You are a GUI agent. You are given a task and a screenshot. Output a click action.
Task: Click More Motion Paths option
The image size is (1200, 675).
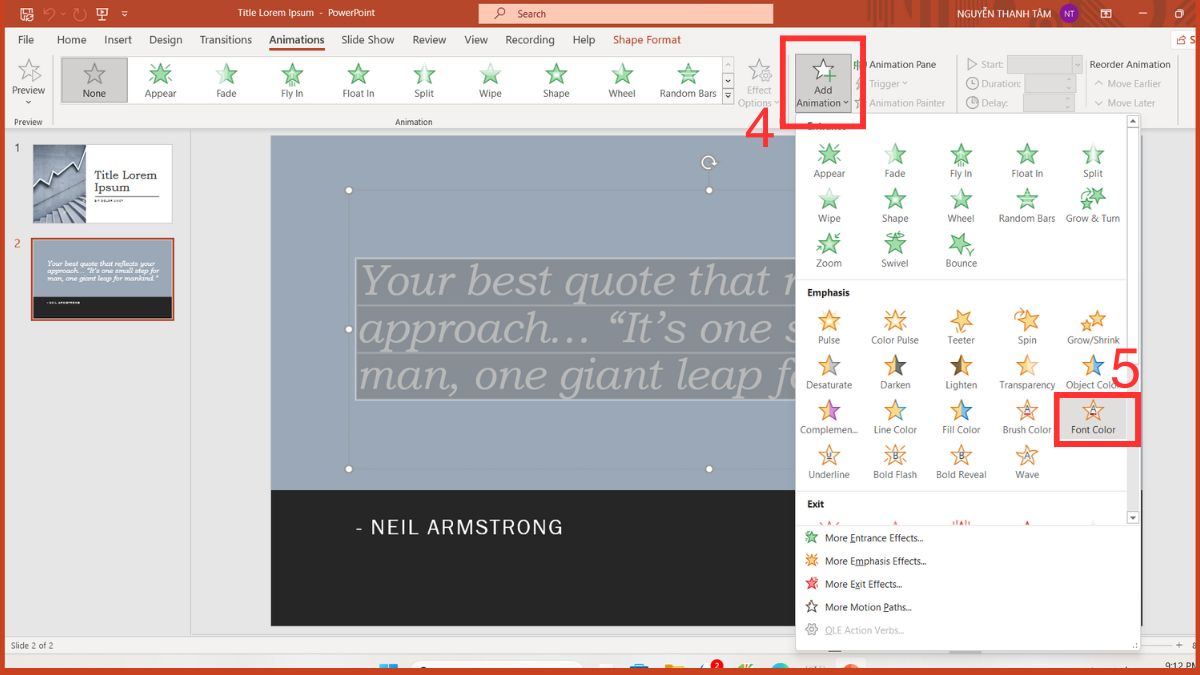(868, 607)
